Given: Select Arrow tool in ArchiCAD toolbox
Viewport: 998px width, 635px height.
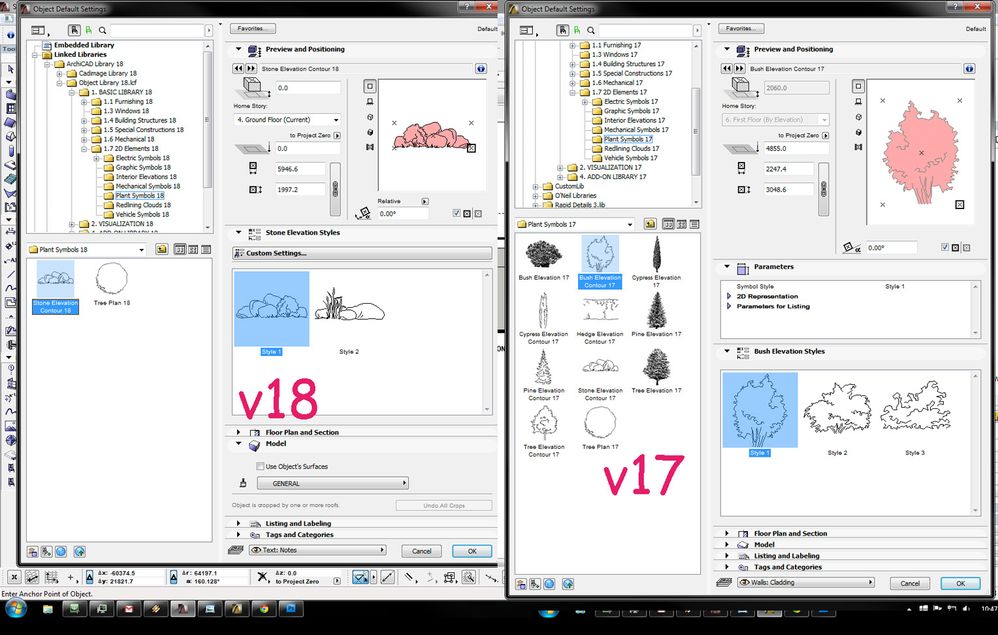Looking at the screenshot, I should coord(10,69).
